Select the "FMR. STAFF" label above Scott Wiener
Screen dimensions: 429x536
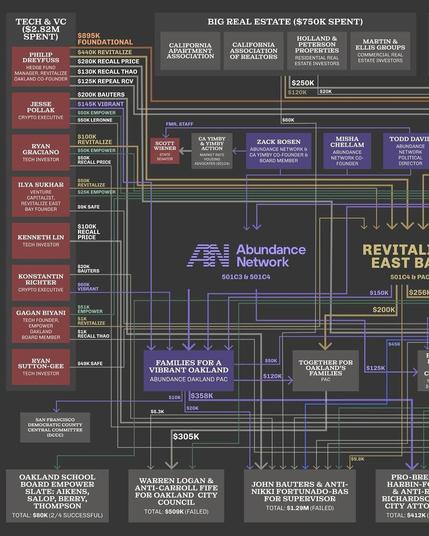179,124
